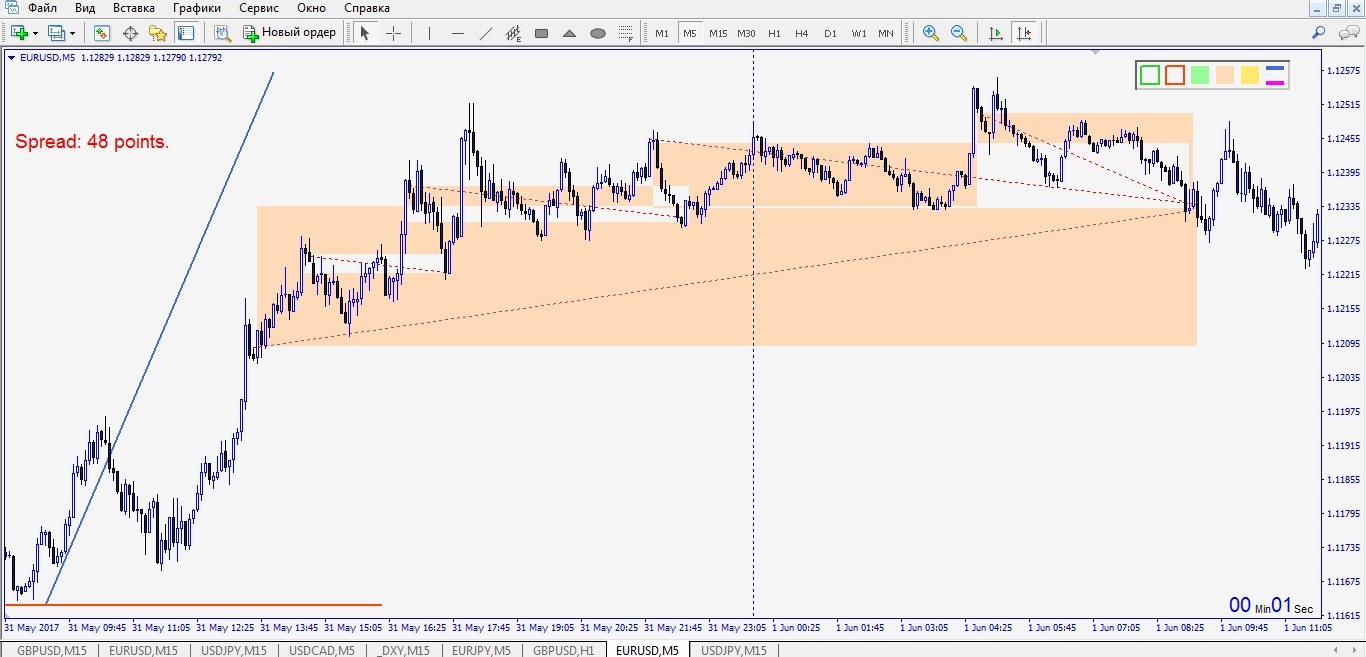Draw a trendline with the diagonal line tool

[x=486, y=33]
